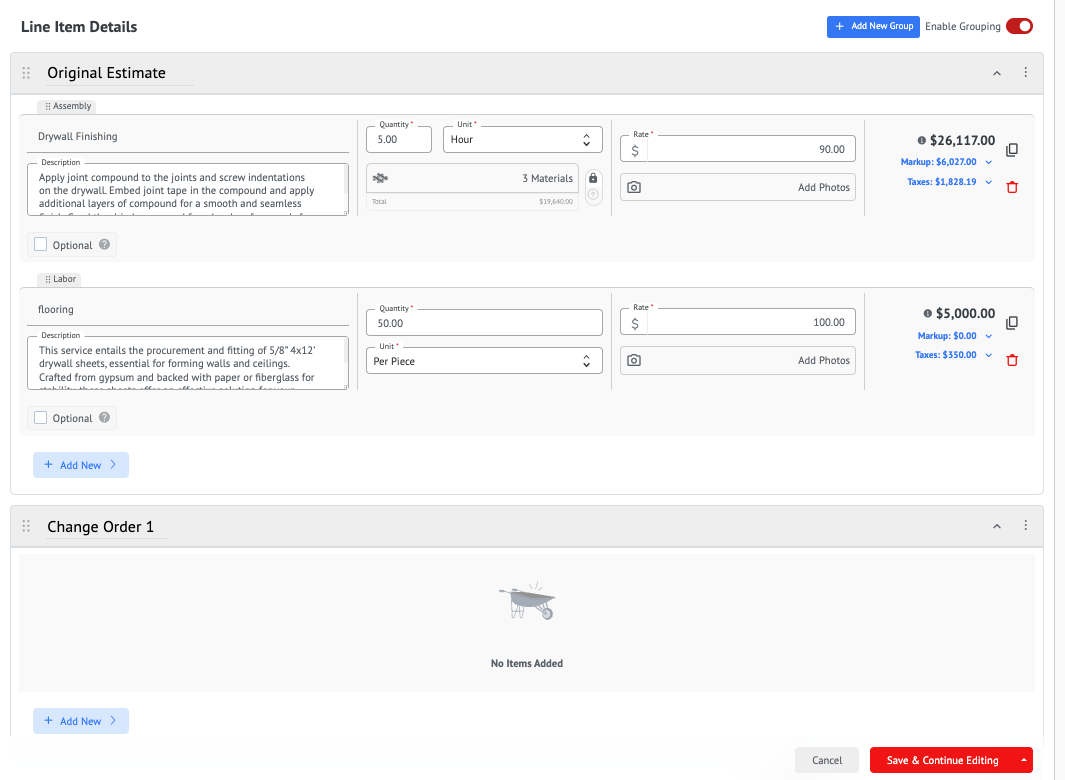The height and width of the screenshot is (780, 1065).
Task: Click the lock icon beside 3 Materials
Action: (593, 178)
